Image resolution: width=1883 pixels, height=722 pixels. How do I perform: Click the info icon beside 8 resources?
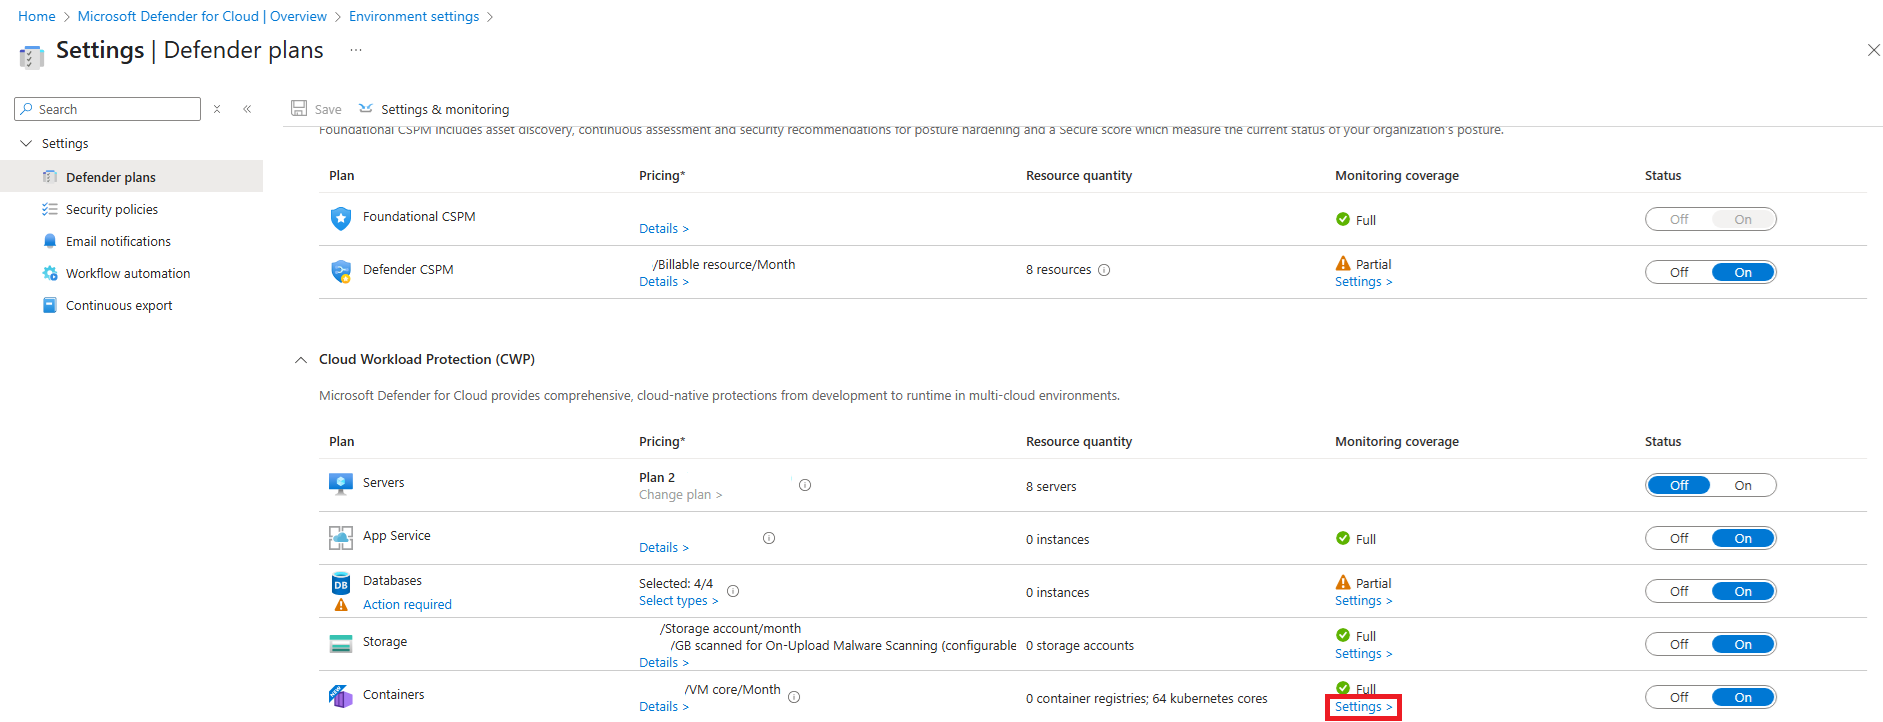(1104, 270)
